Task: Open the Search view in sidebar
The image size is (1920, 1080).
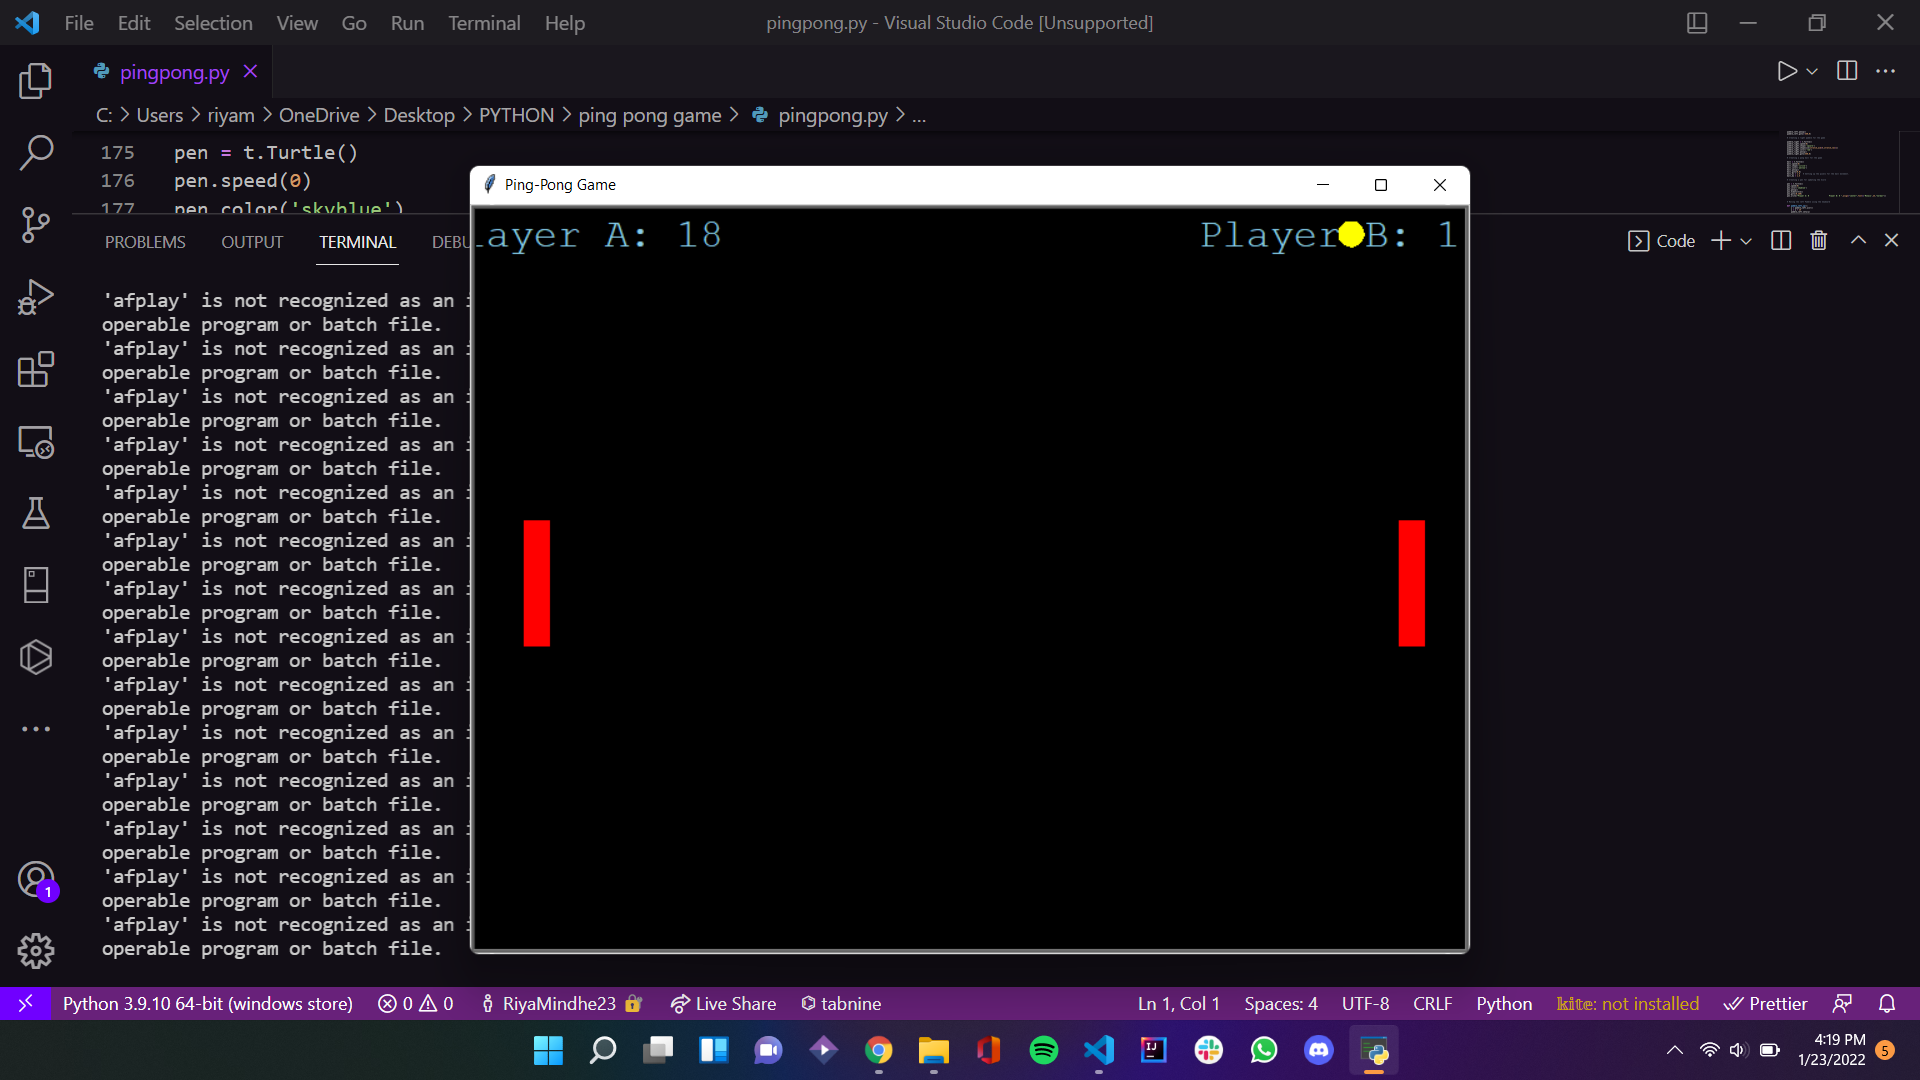Action: point(36,153)
